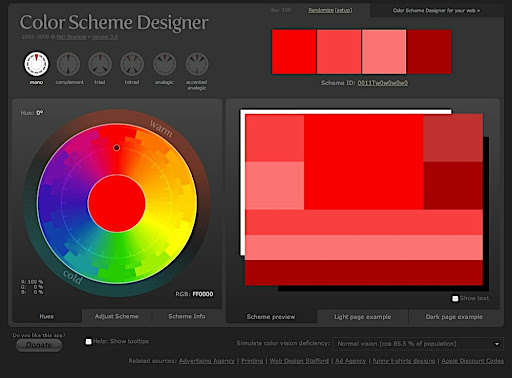The width and height of the screenshot is (512, 378).
Task: Open the Apple Discount Codes link
Action: point(472,361)
